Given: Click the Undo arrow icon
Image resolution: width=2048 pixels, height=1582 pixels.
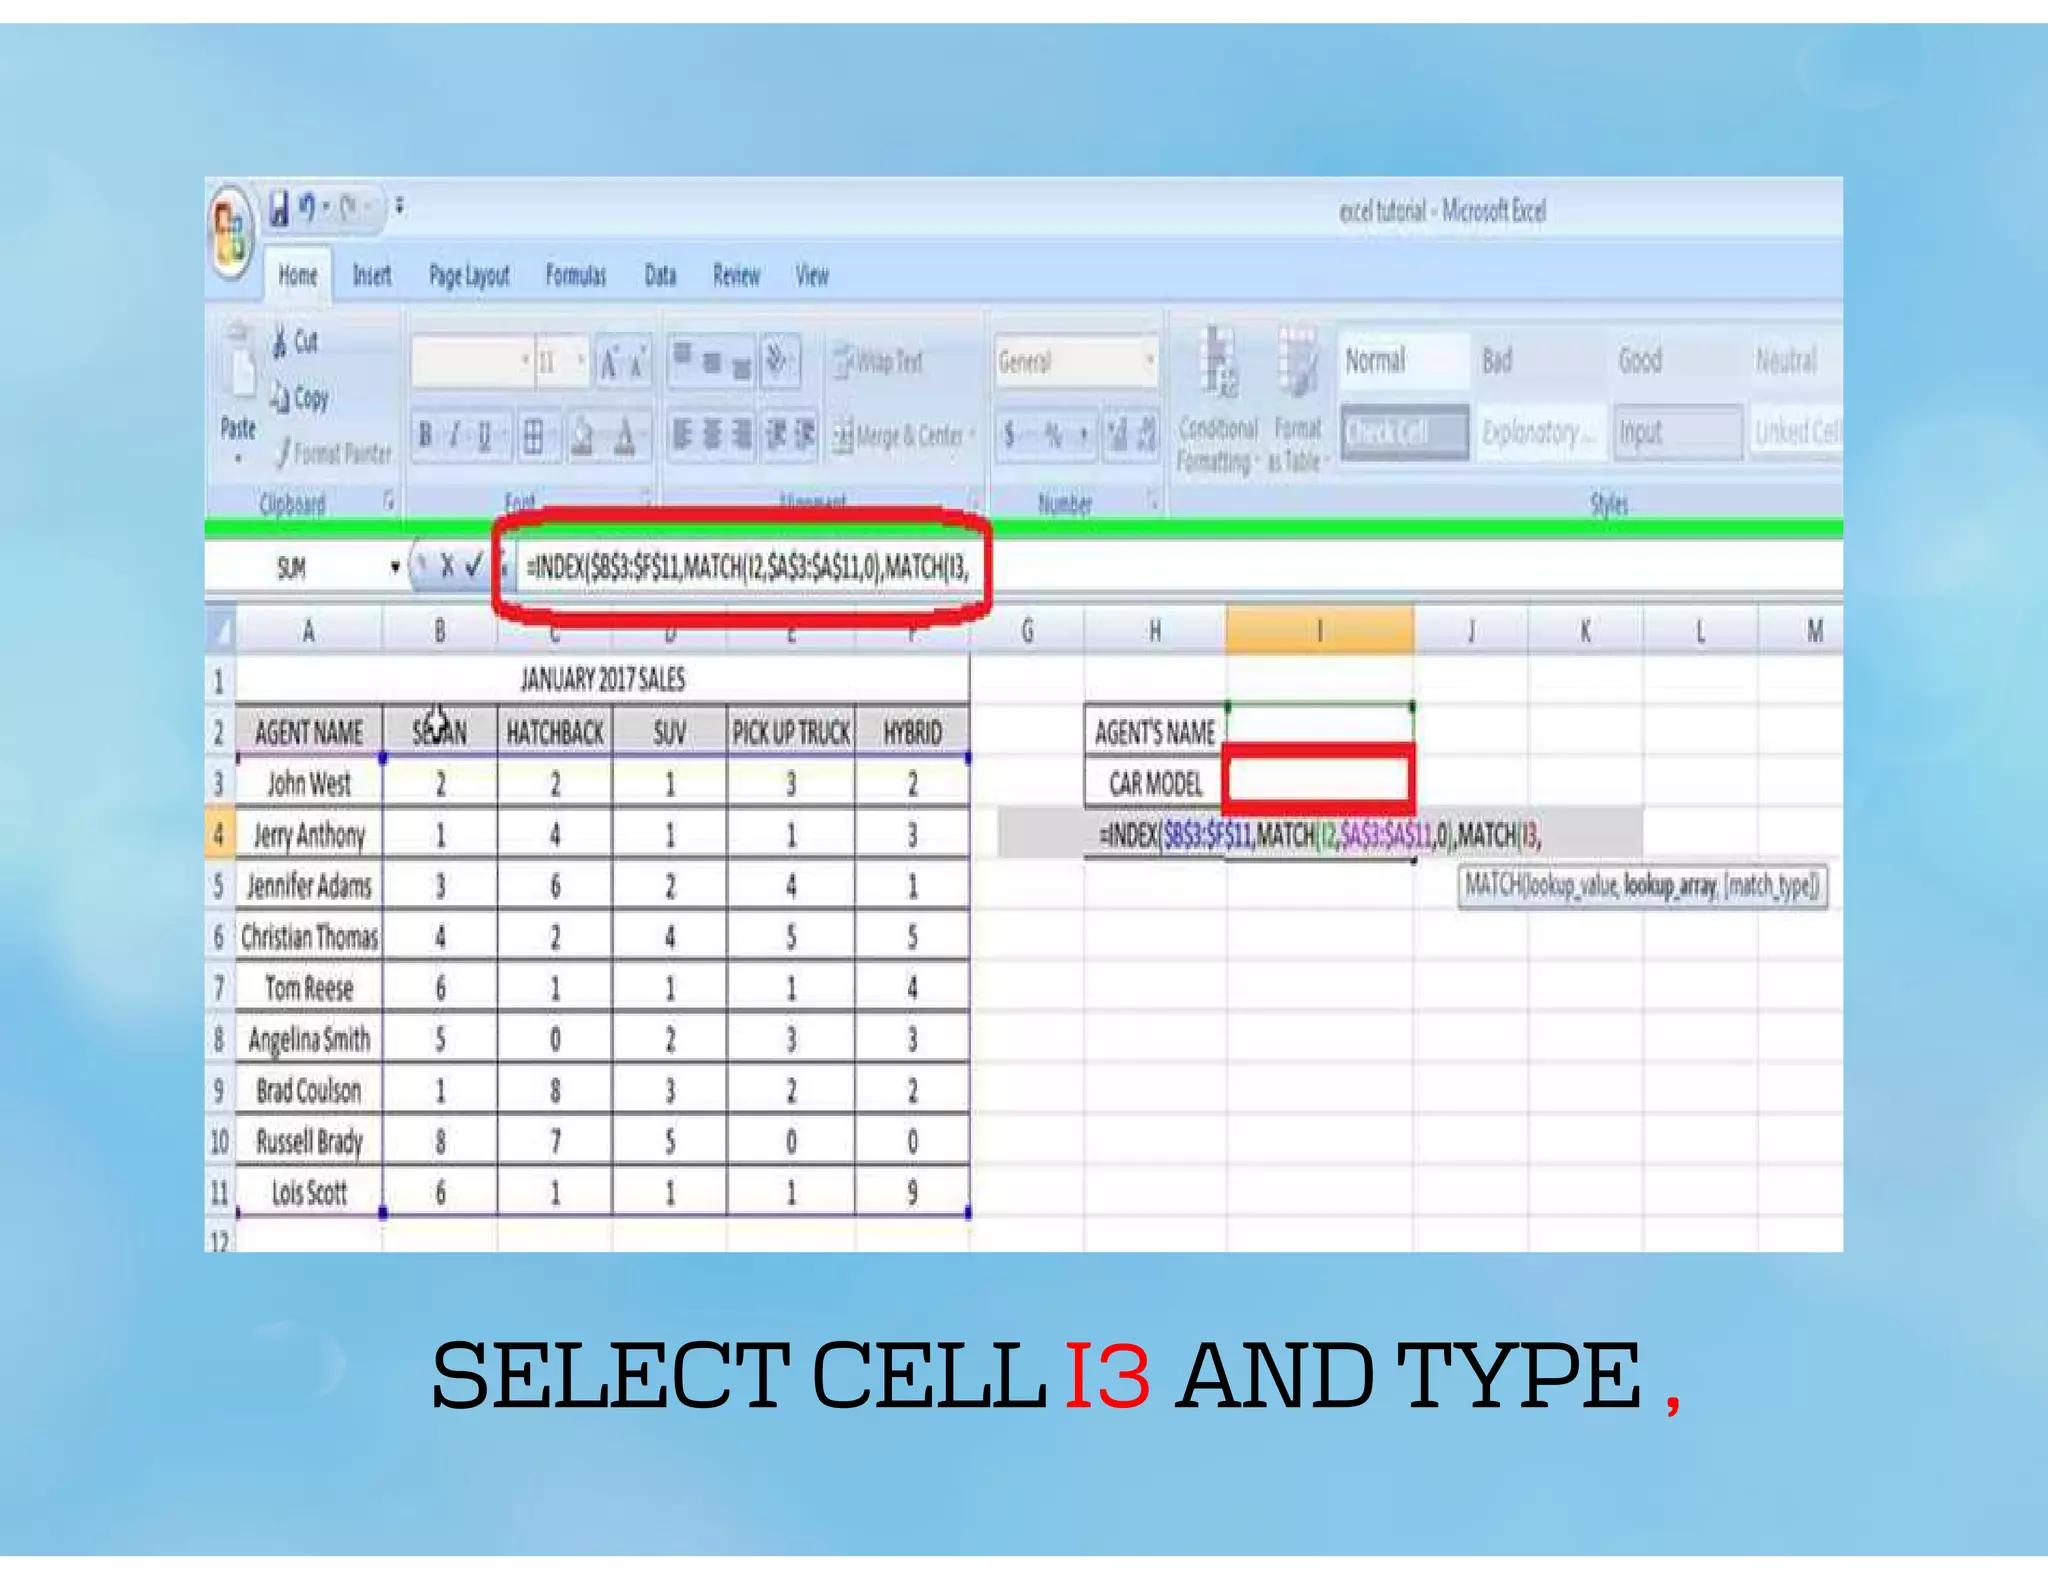Looking at the screenshot, I should pos(307,208).
